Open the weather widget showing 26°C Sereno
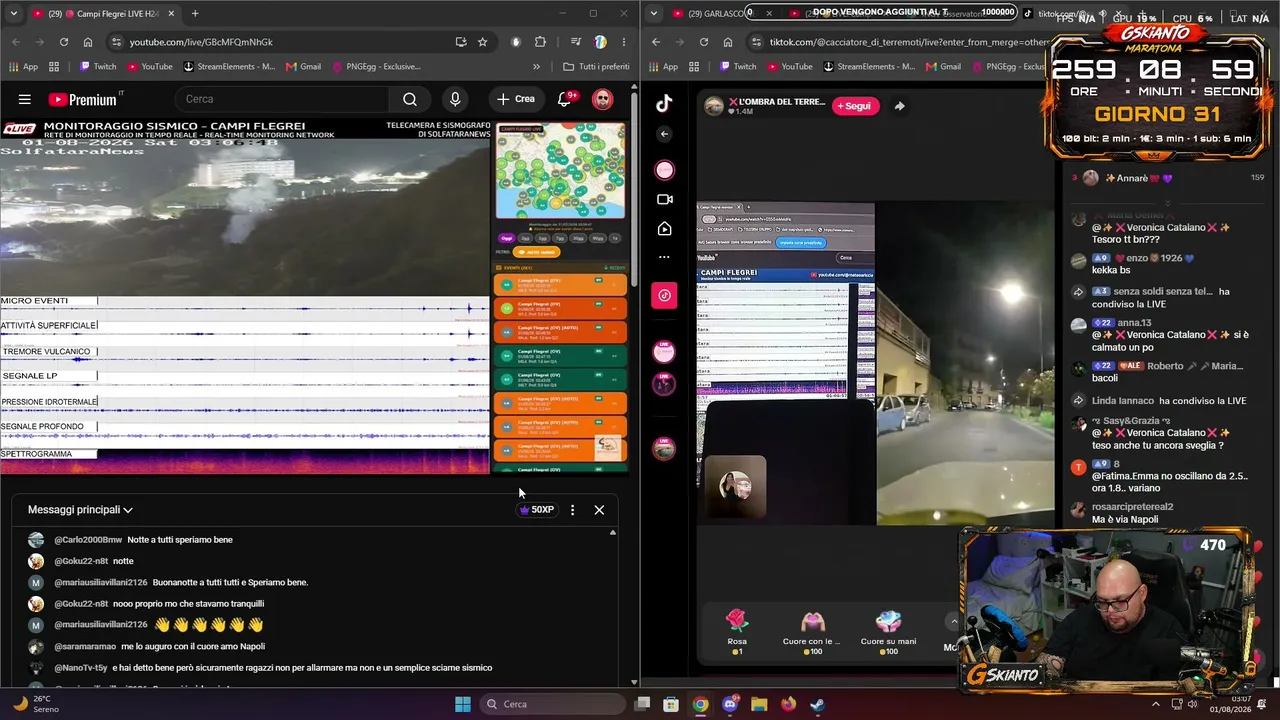Viewport: 1280px width, 720px height. (35, 704)
